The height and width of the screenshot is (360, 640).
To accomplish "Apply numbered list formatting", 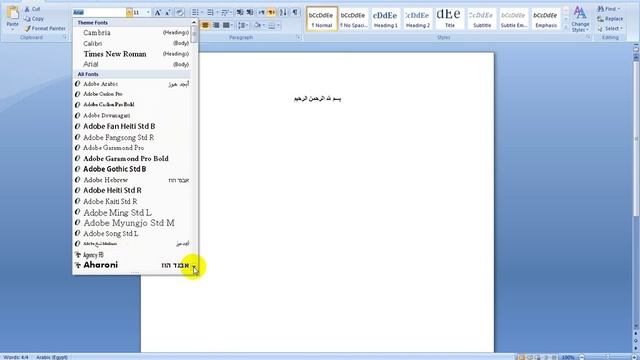I will click(211, 13).
